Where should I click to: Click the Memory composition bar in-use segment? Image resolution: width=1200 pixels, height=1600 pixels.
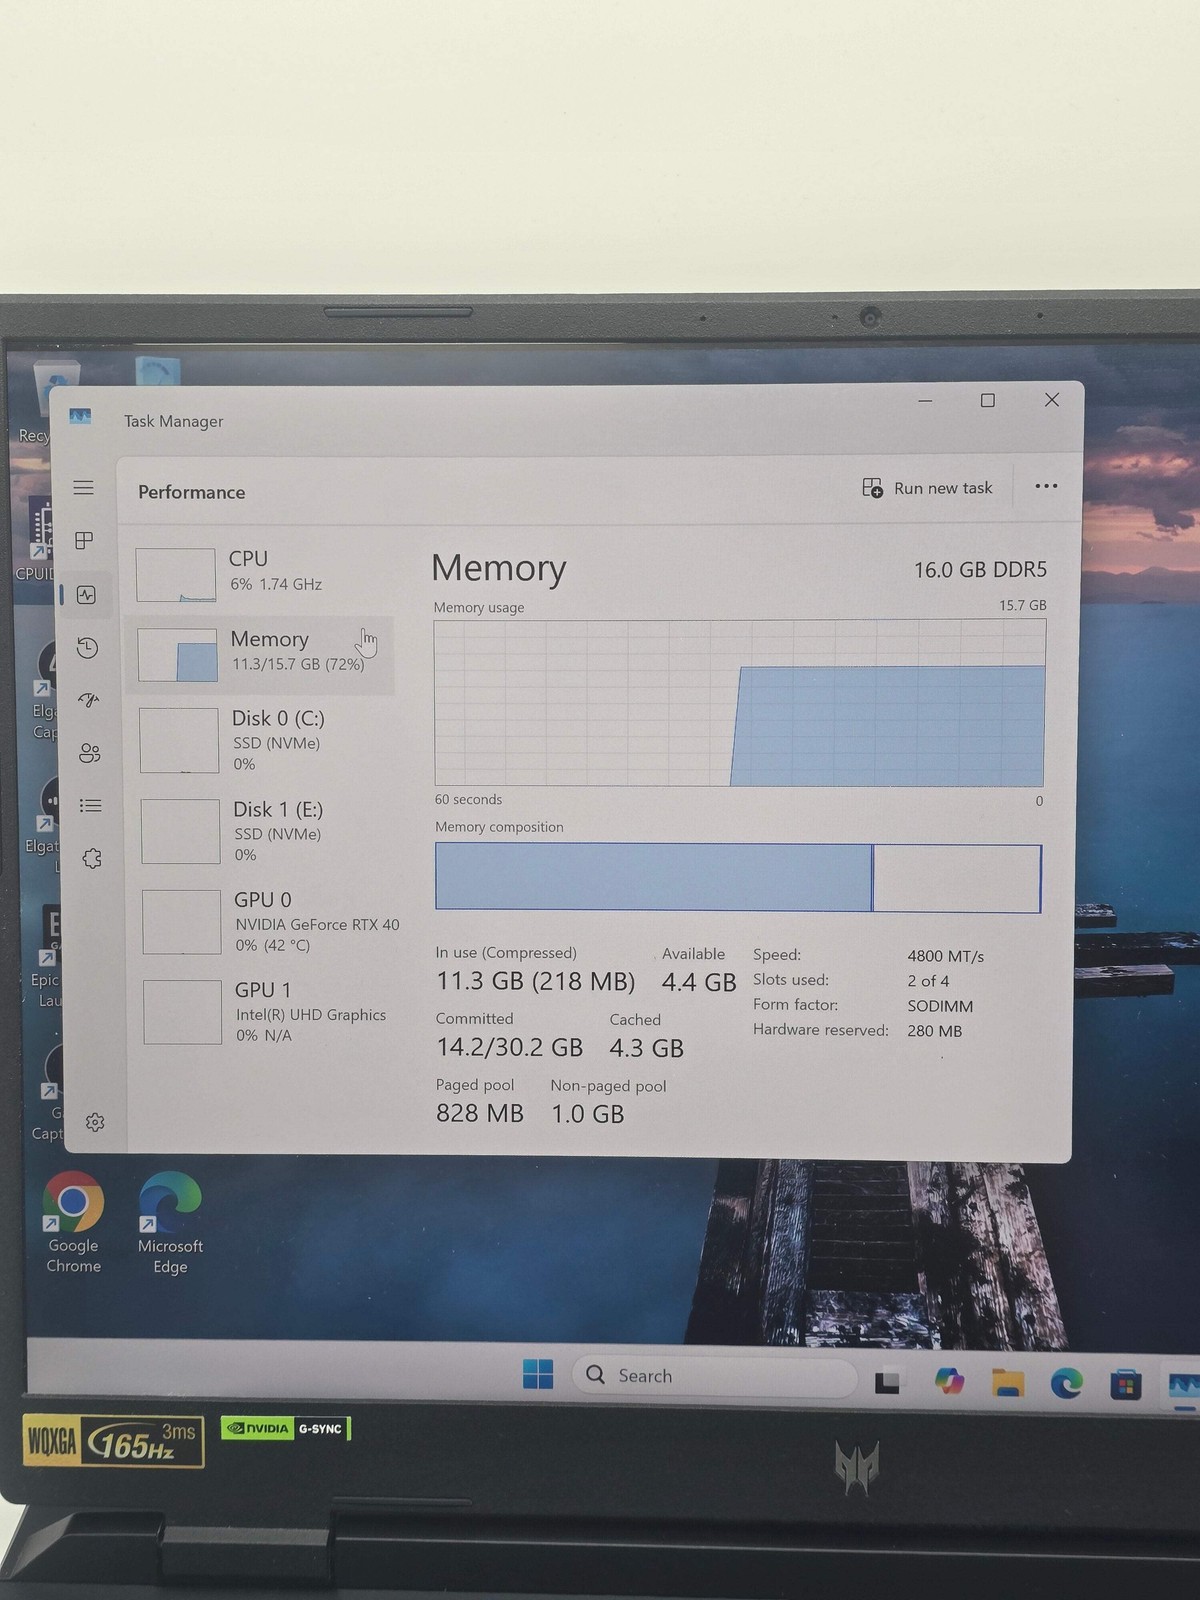click(653, 877)
